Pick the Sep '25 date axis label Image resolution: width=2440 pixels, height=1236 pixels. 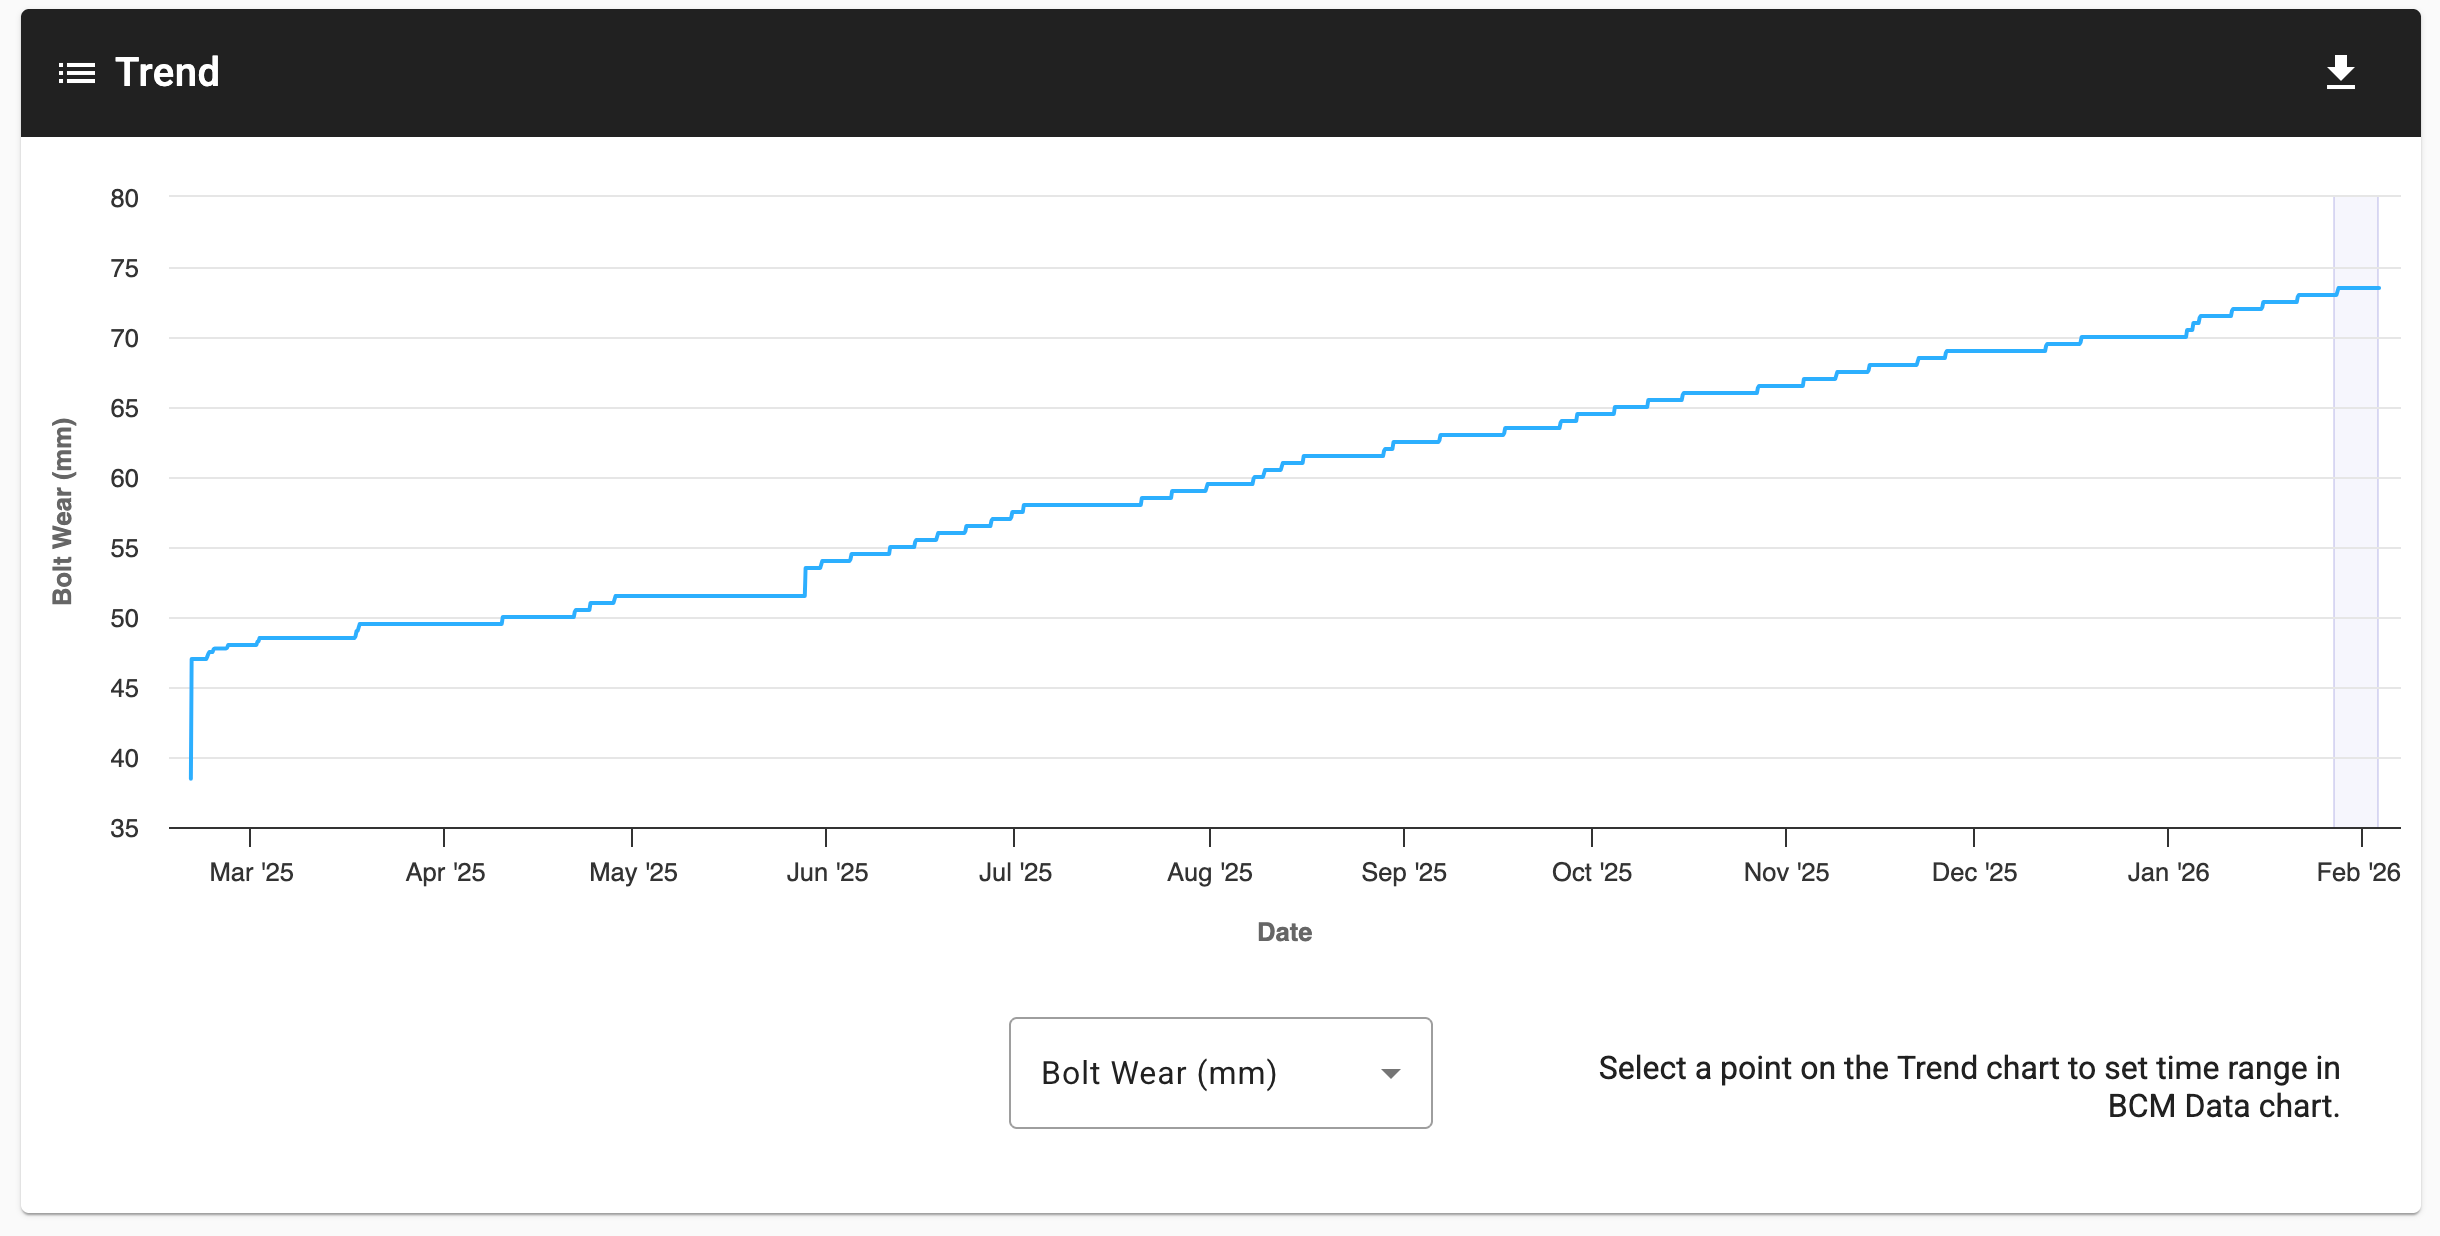(x=1403, y=872)
